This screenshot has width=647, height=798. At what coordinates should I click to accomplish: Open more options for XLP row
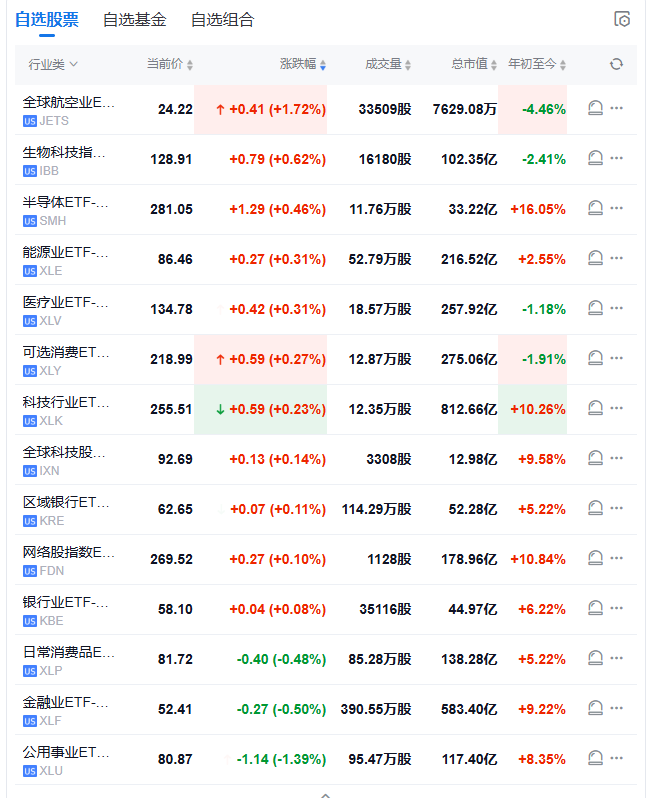[x=616, y=658]
